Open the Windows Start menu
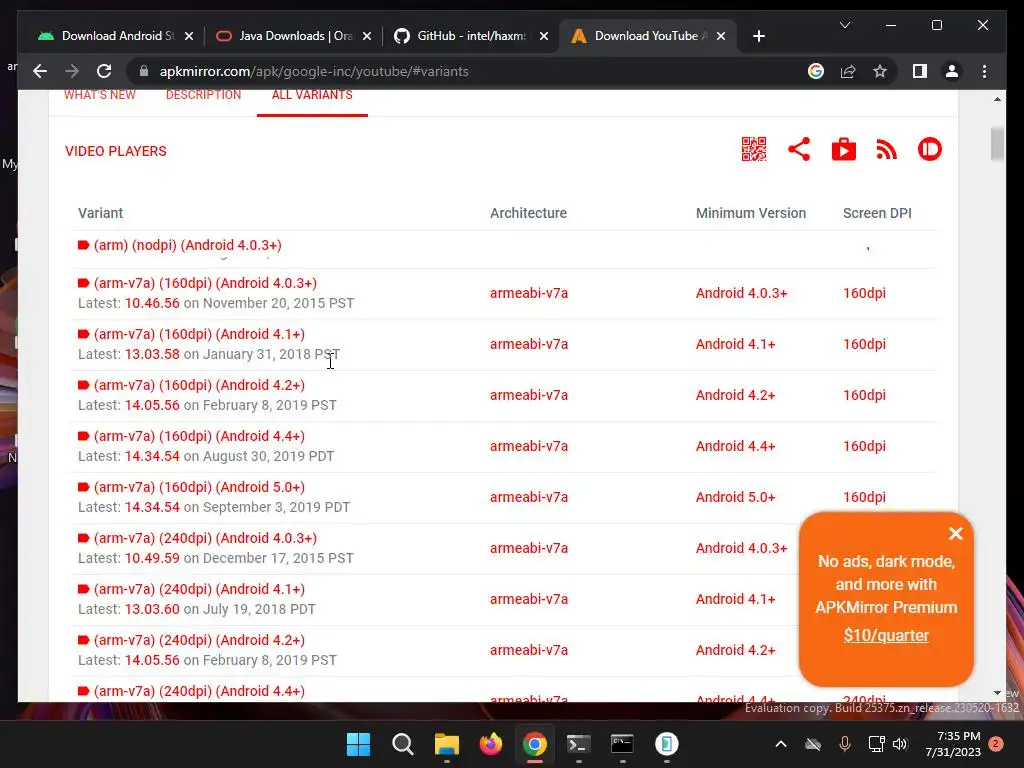This screenshot has width=1024, height=768. point(358,744)
